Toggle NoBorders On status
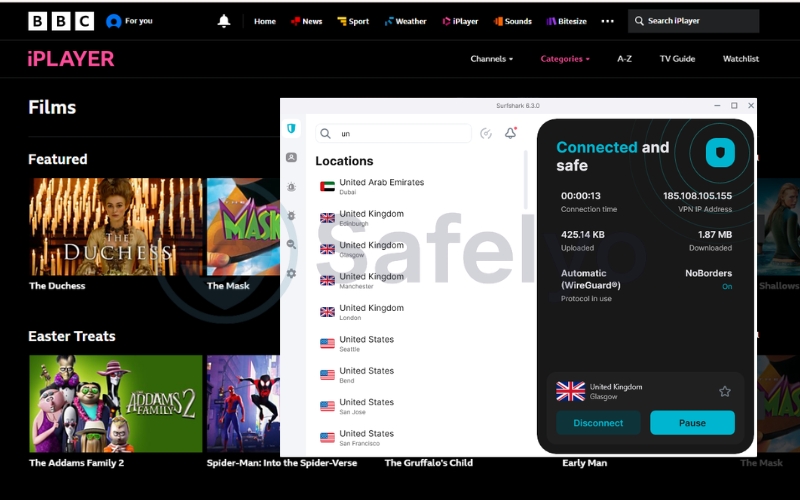 pyautogui.click(x=727, y=287)
